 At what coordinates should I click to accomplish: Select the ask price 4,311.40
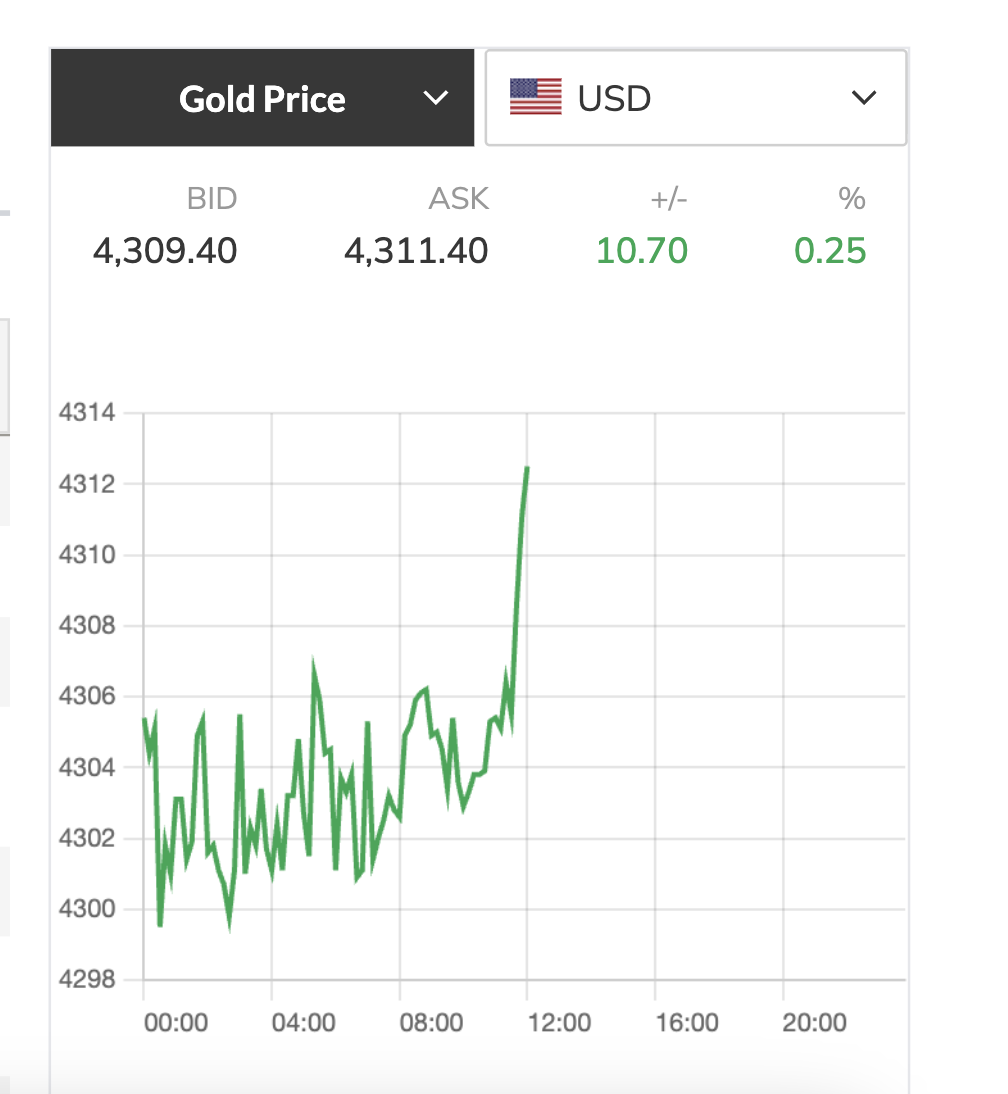click(416, 250)
